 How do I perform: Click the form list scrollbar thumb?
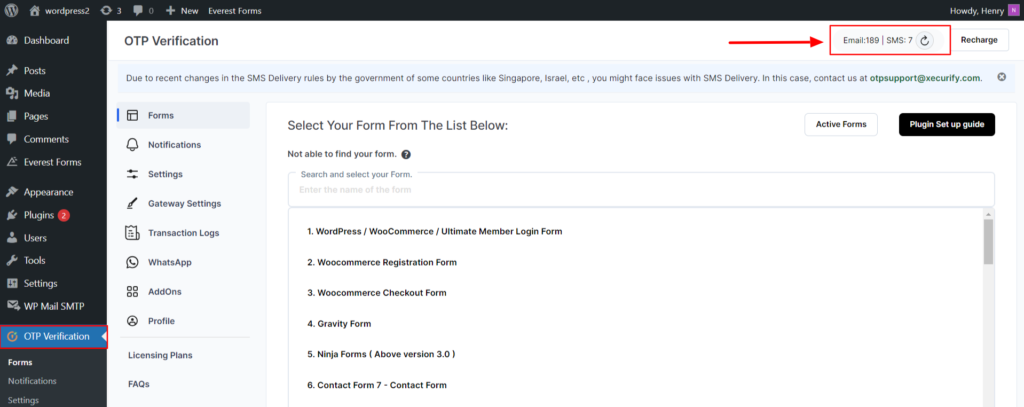(x=988, y=242)
